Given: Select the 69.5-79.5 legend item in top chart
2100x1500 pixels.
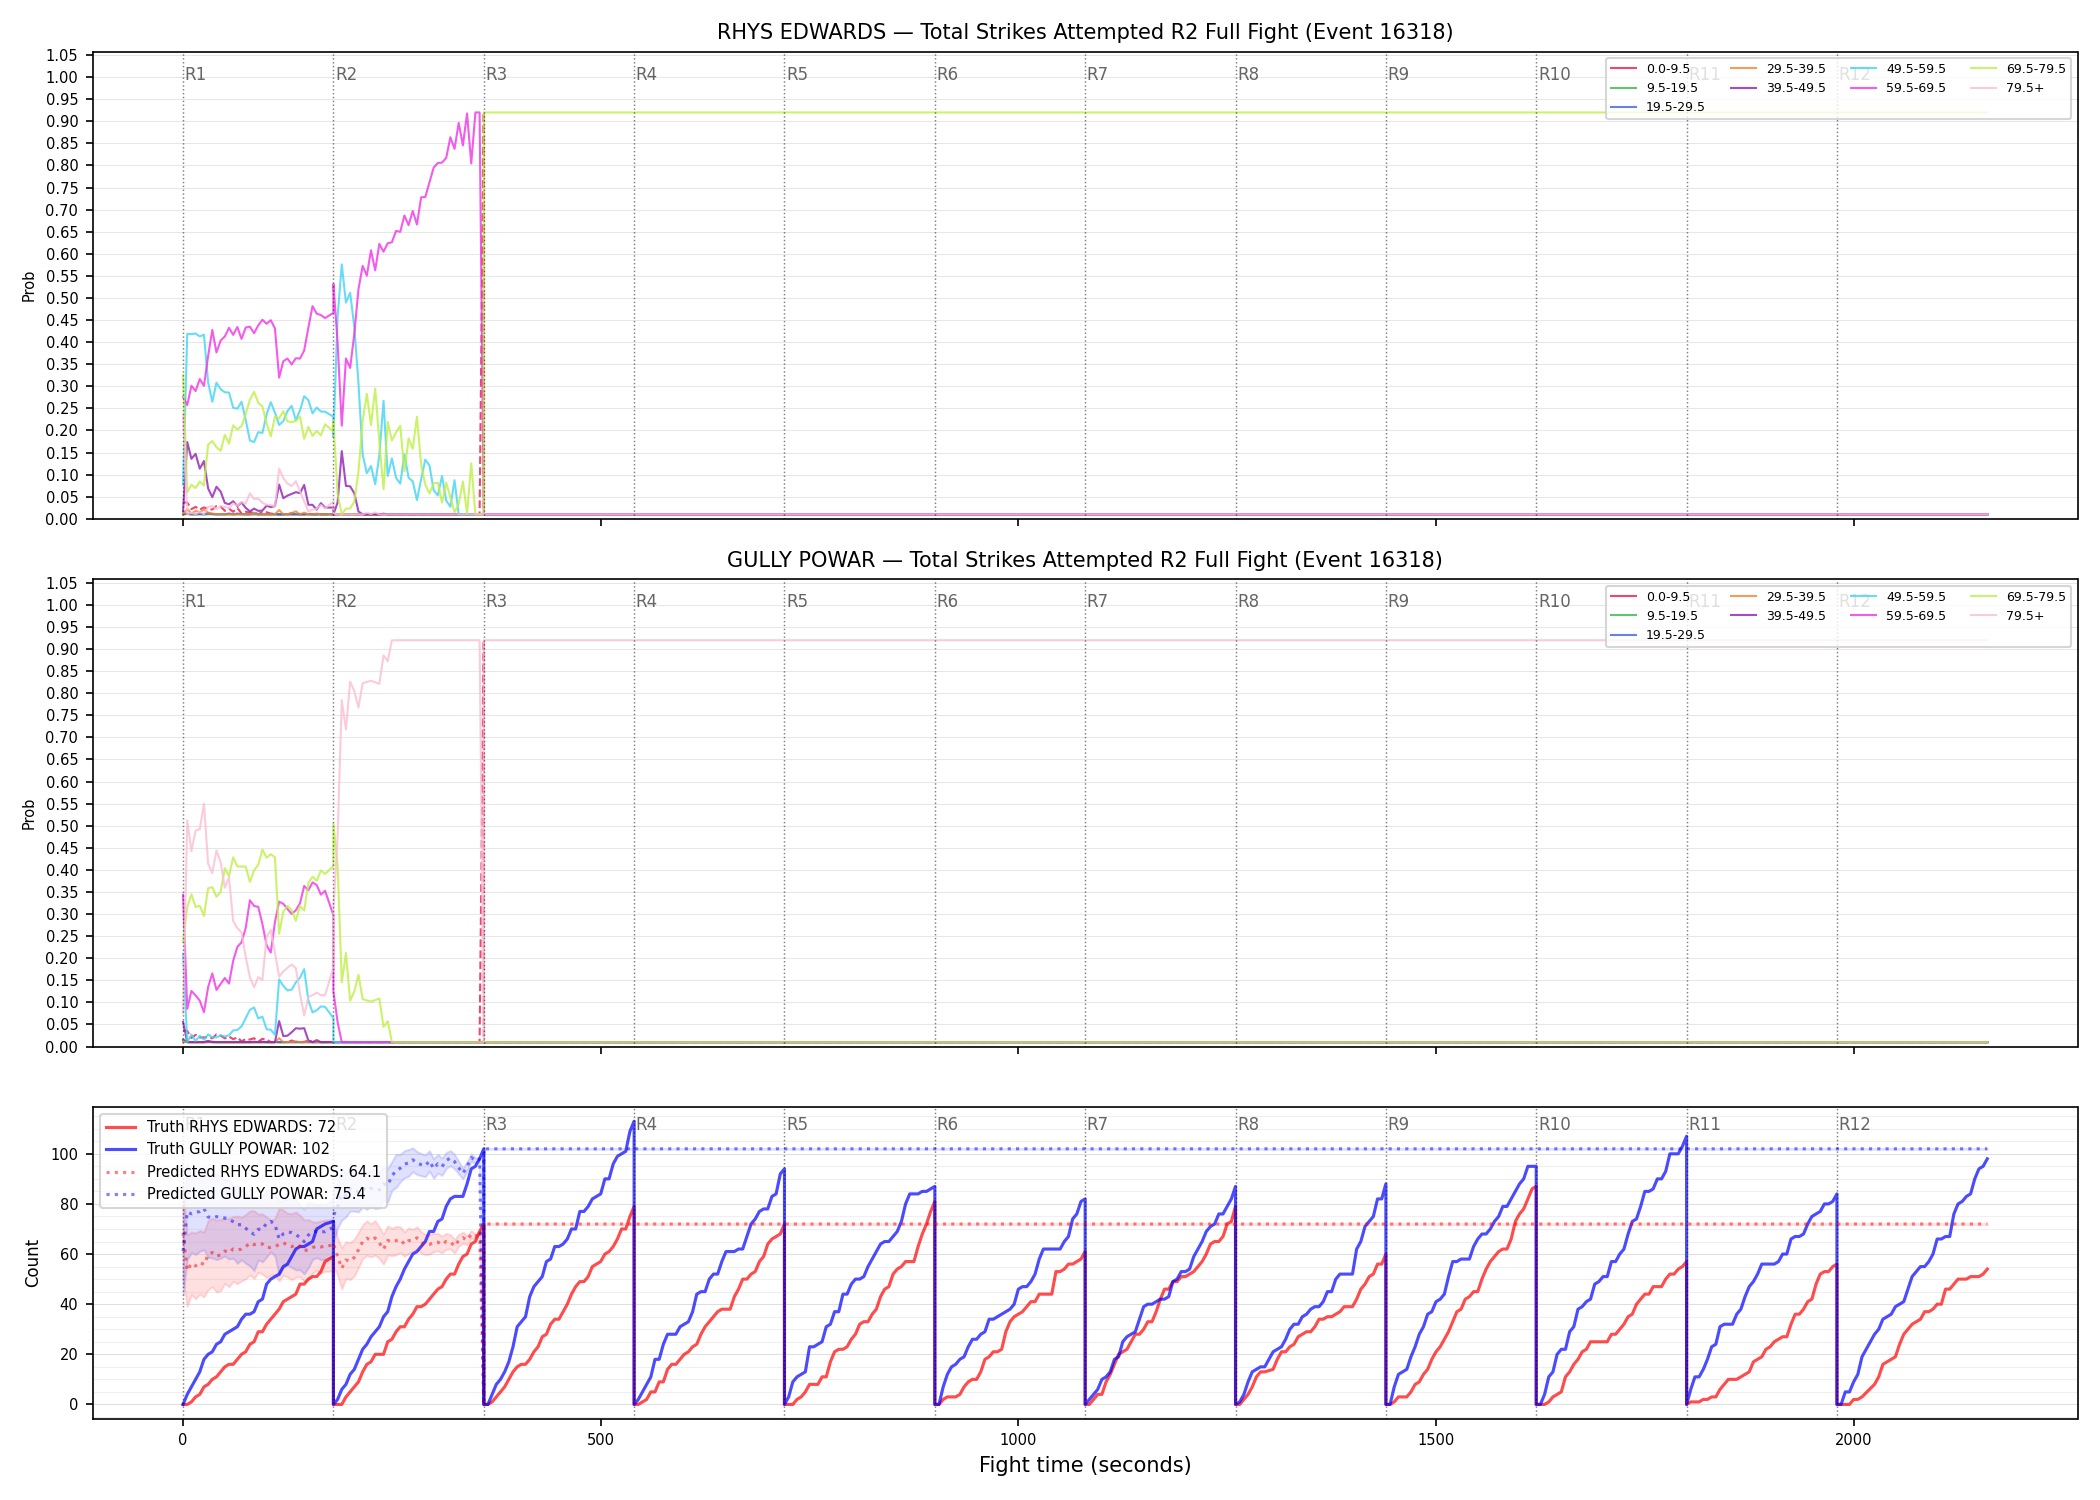Looking at the screenshot, I should pyautogui.click(x=2018, y=69).
